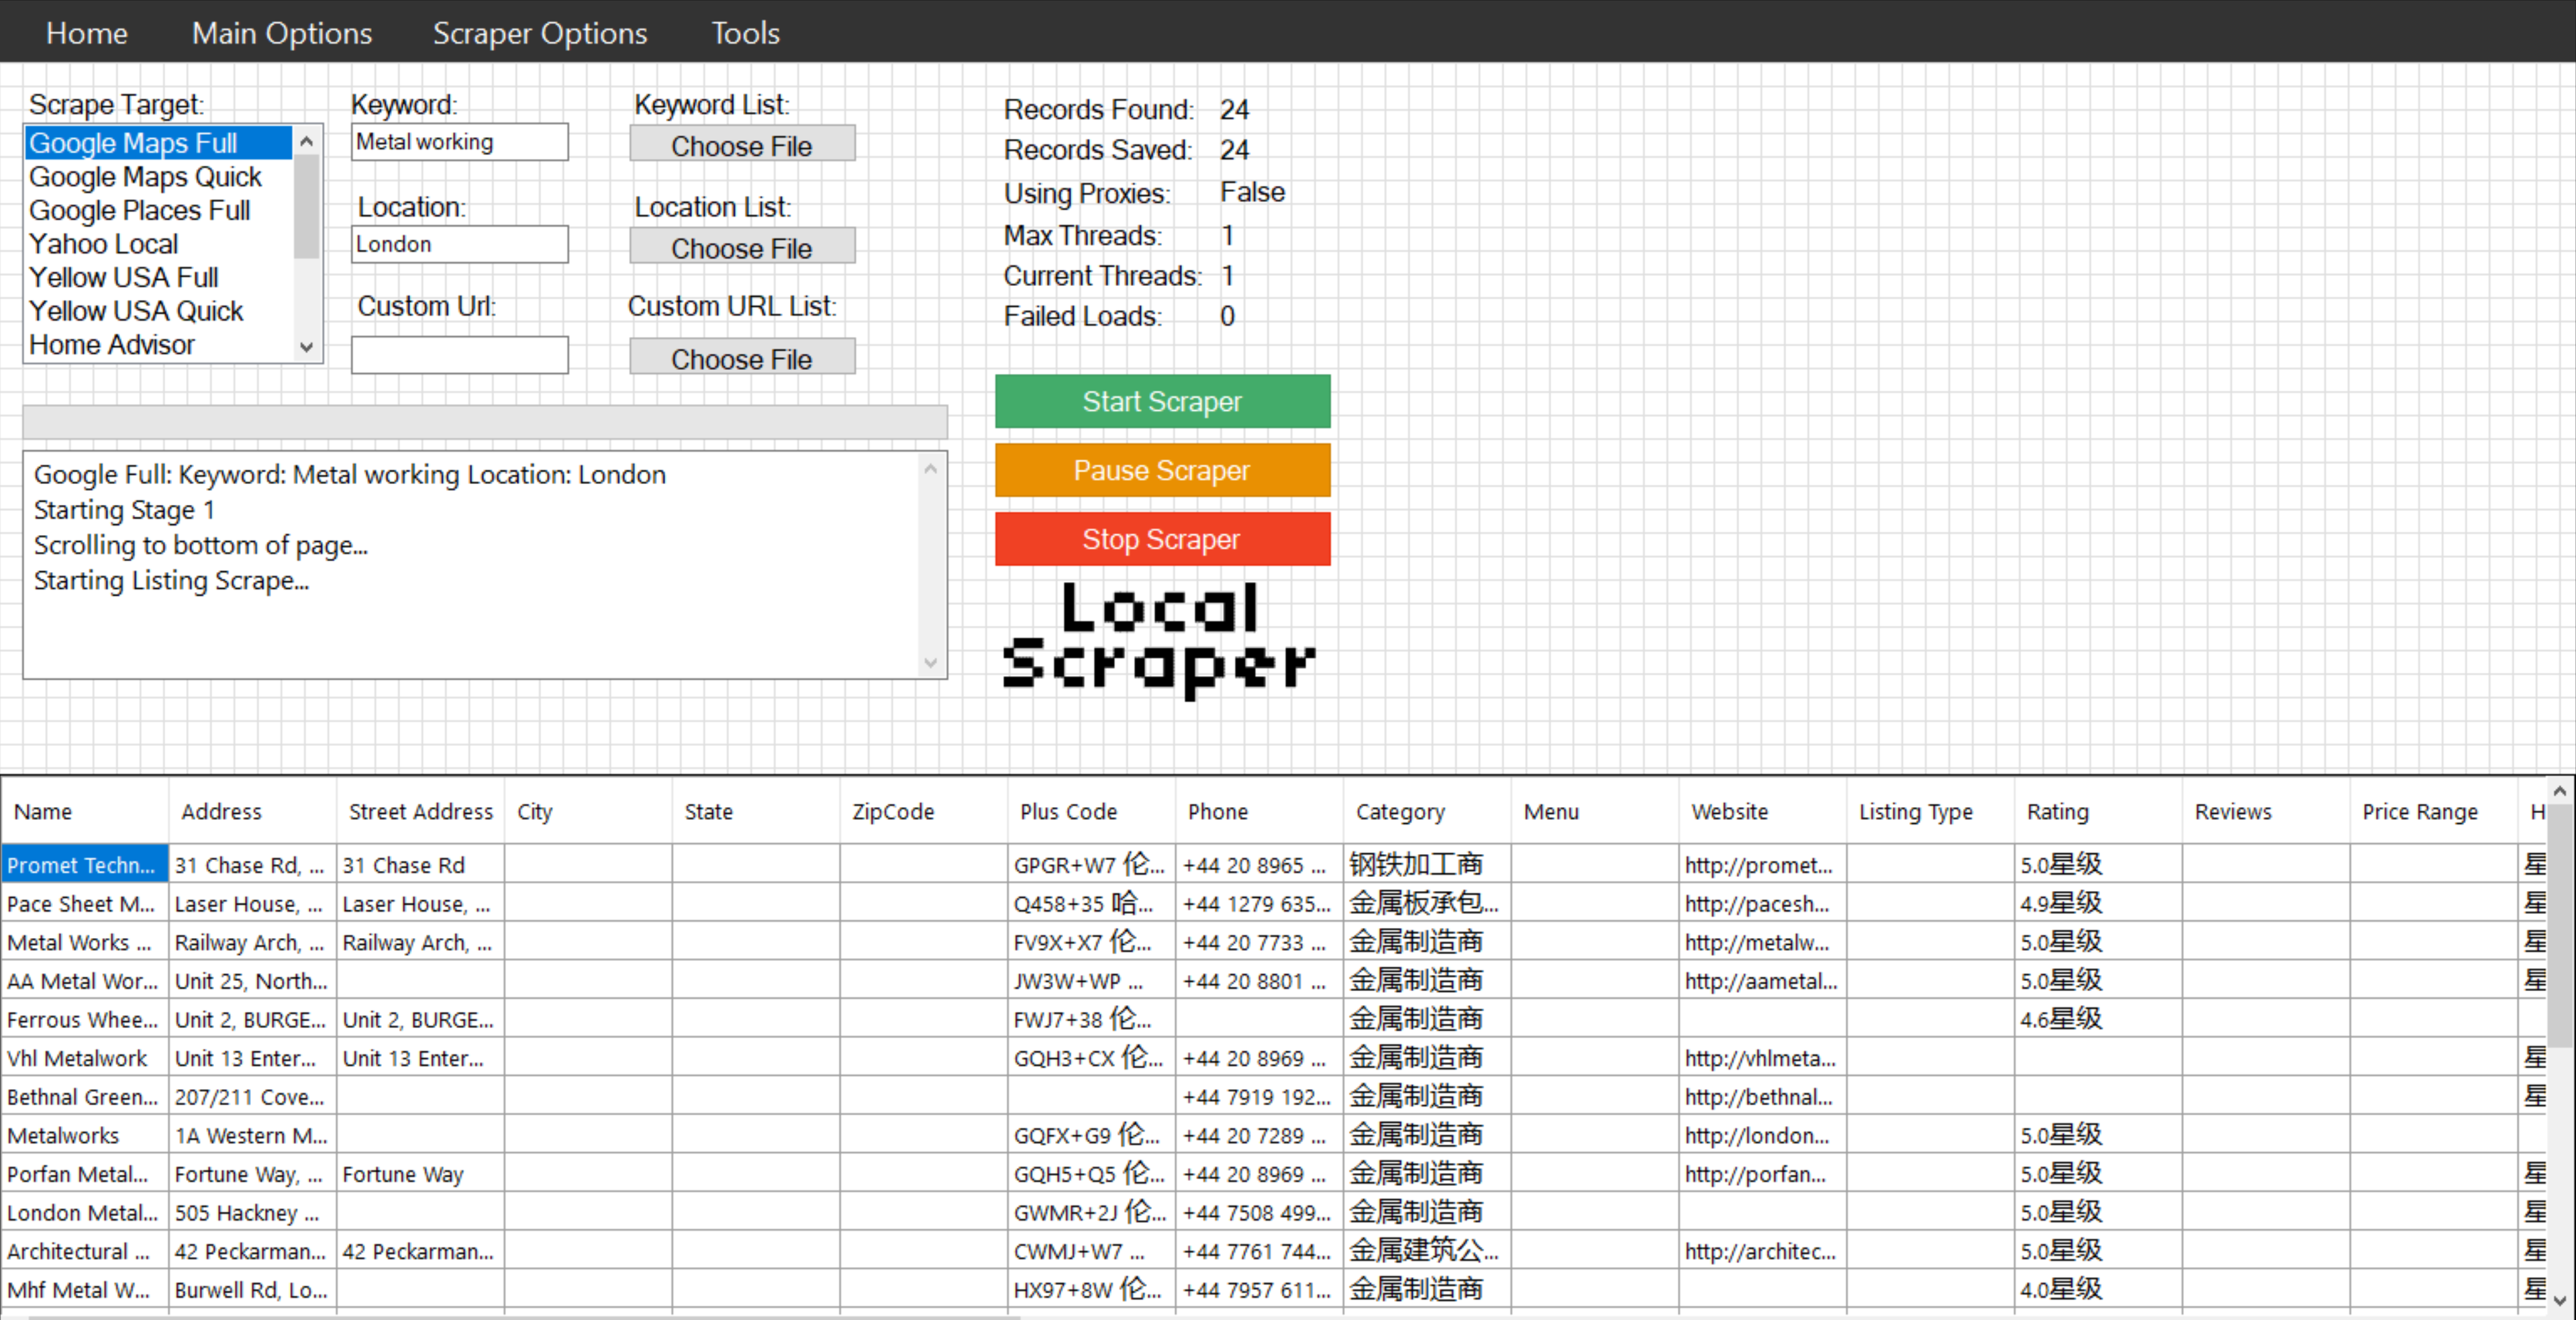The height and width of the screenshot is (1320, 2576).
Task: Select the London Metal... row name
Action: (85, 1212)
